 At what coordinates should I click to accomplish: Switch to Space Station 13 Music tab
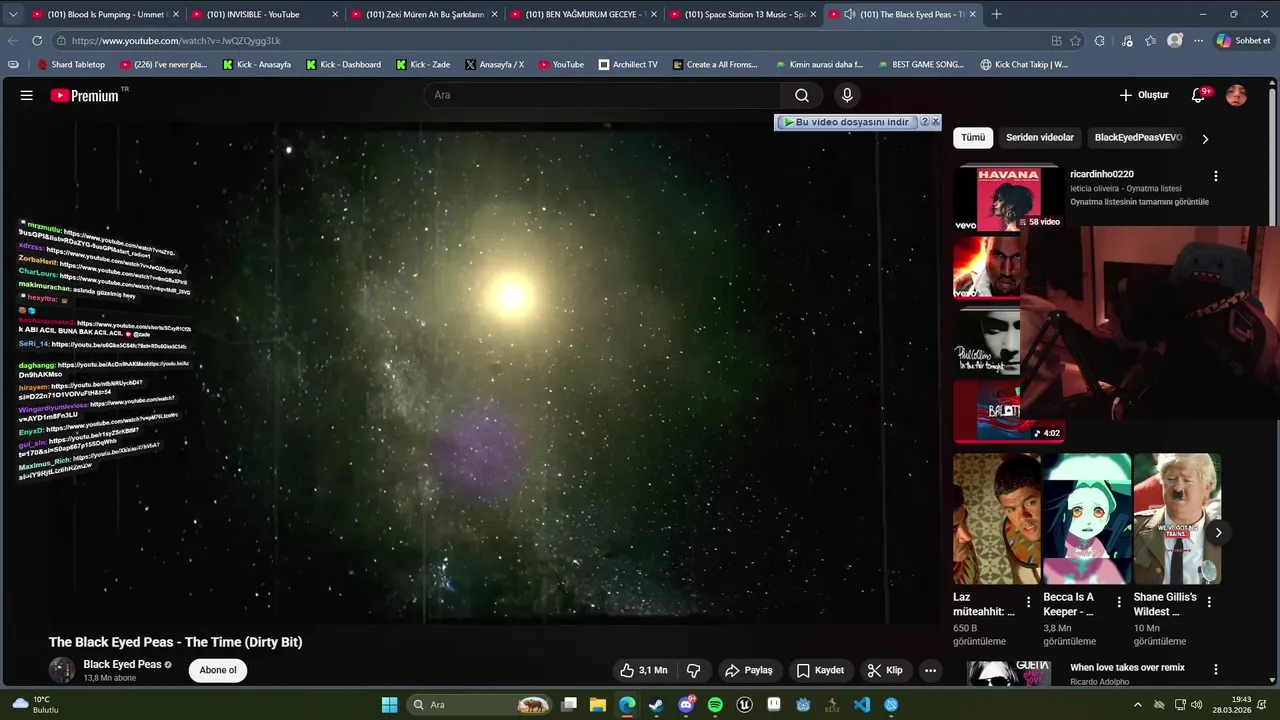tap(742, 14)
